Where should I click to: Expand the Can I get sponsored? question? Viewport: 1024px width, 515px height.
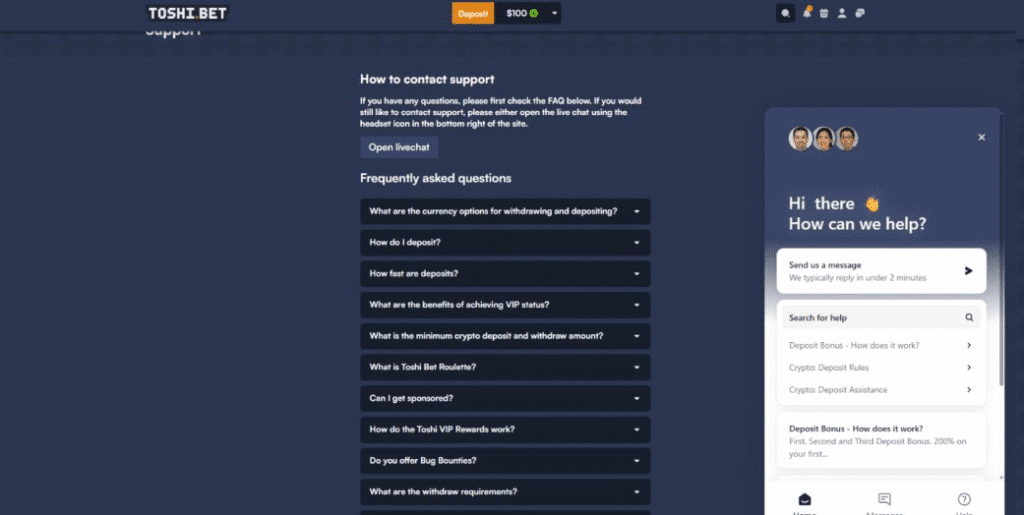pyautogui.click(x=505, y=398)
